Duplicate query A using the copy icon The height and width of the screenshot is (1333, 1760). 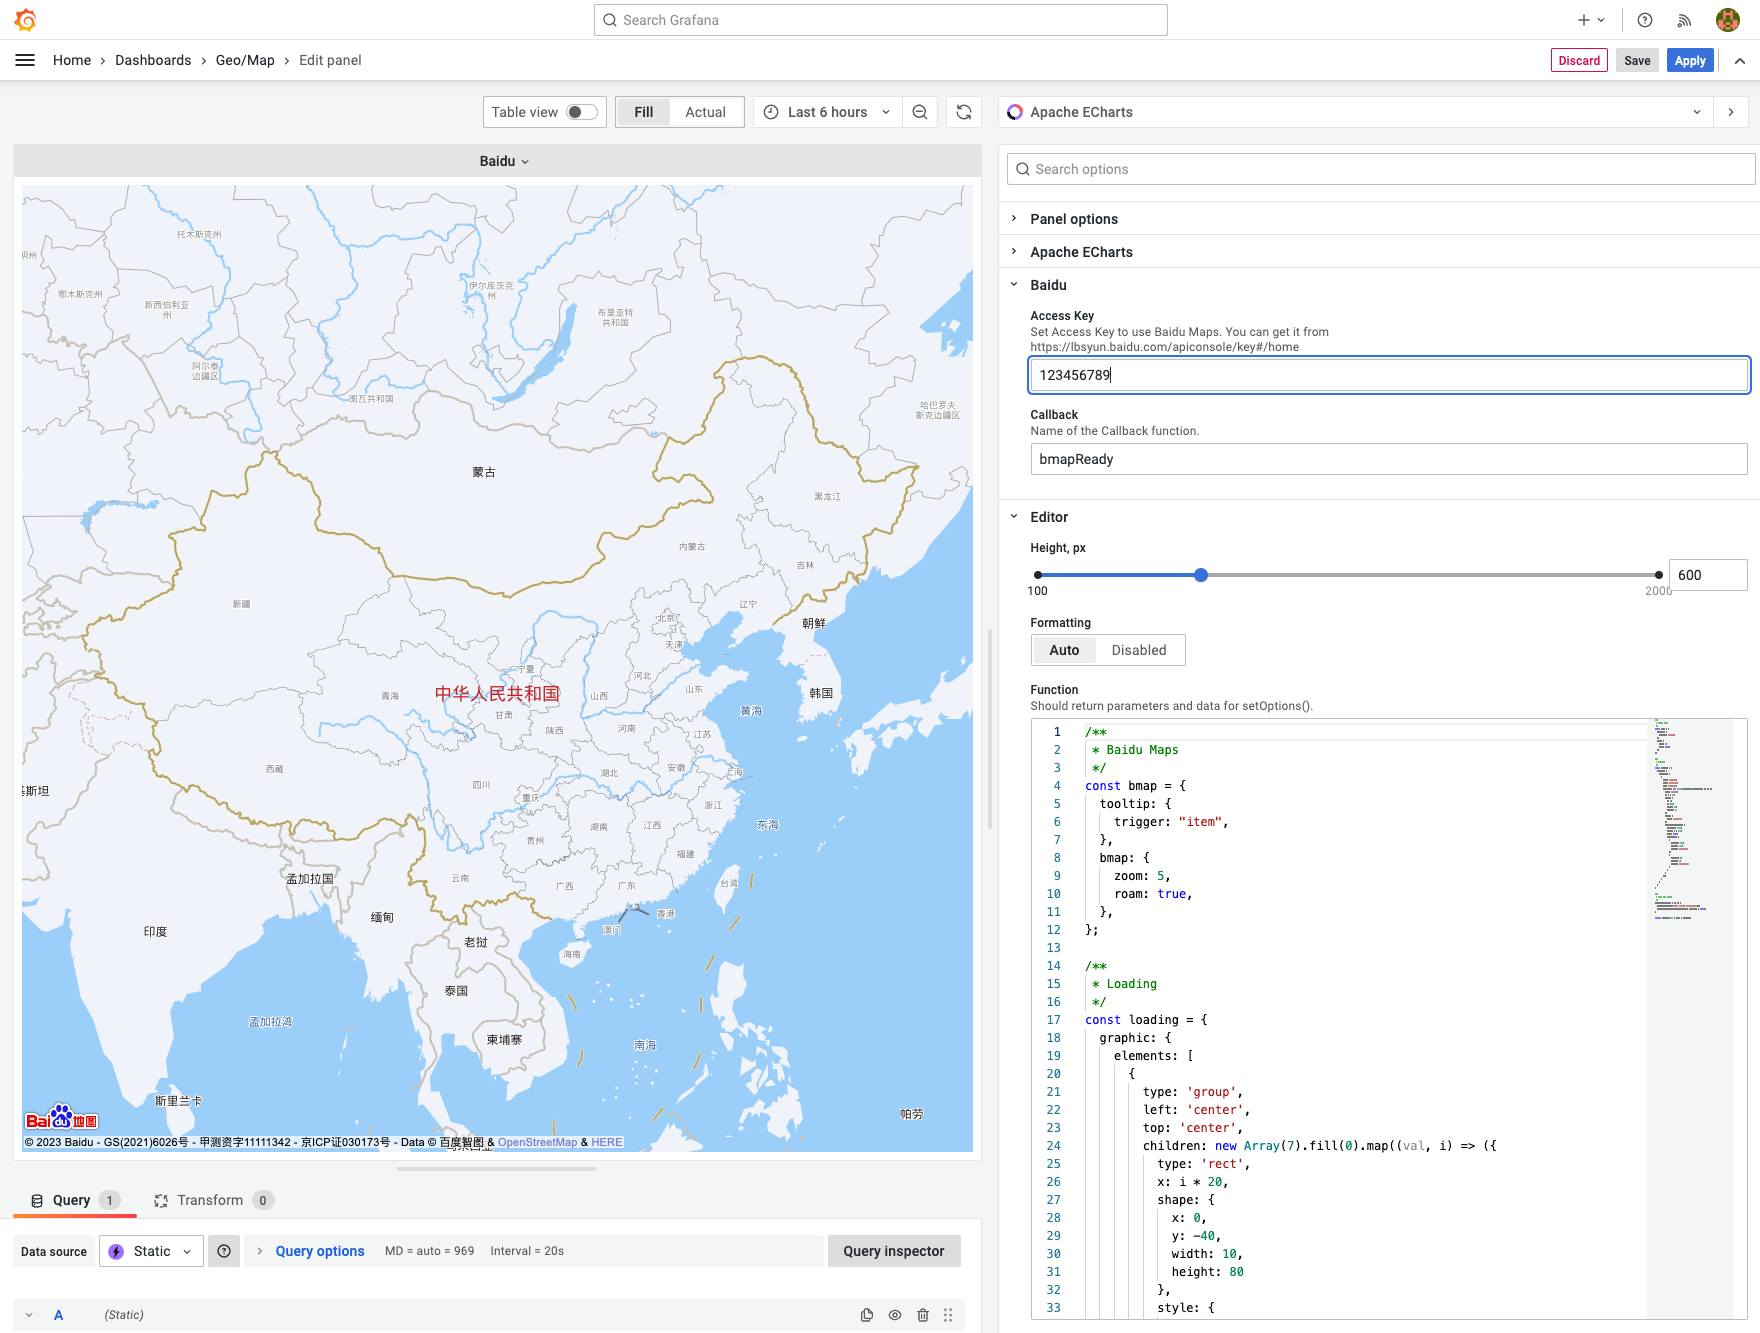tap(866, 1315)
